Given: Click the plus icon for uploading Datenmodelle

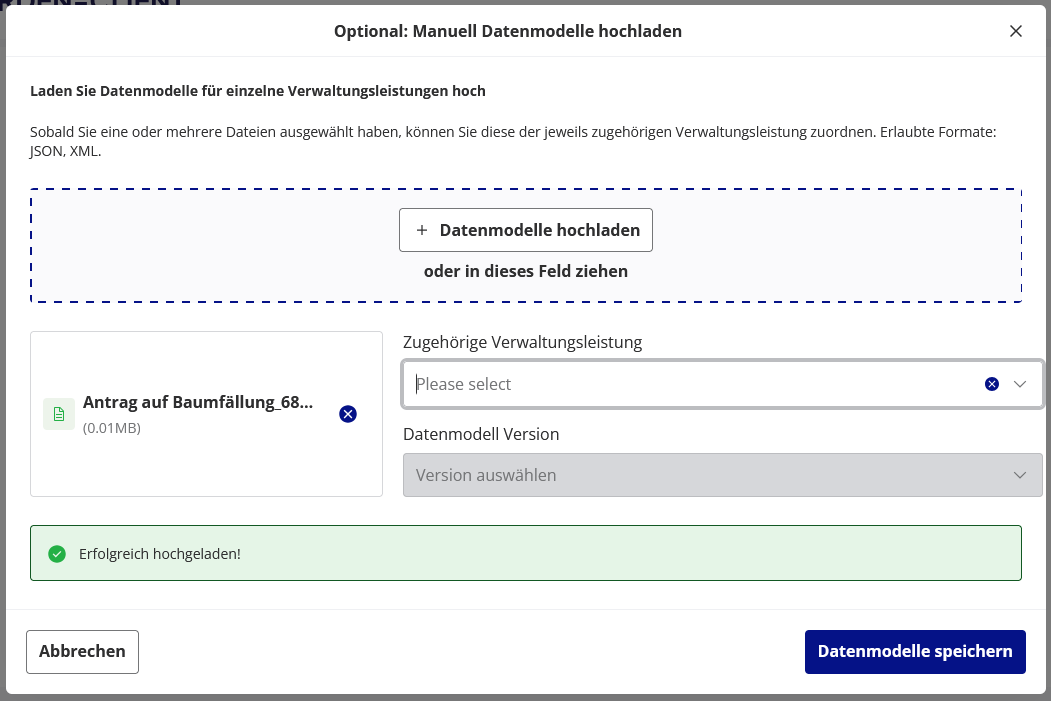Looking at the screenshot, I should point(422,230).
